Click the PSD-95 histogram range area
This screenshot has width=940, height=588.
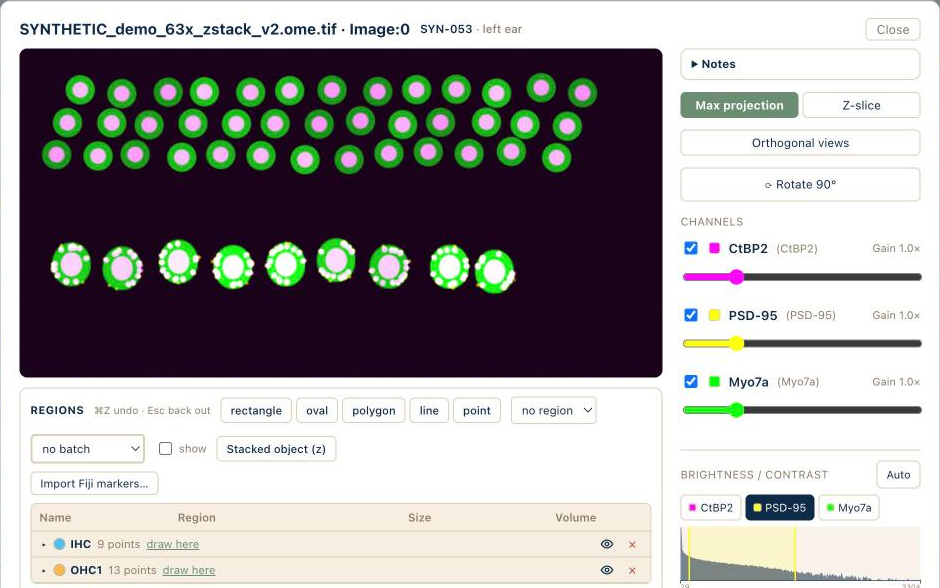[742, 554]
